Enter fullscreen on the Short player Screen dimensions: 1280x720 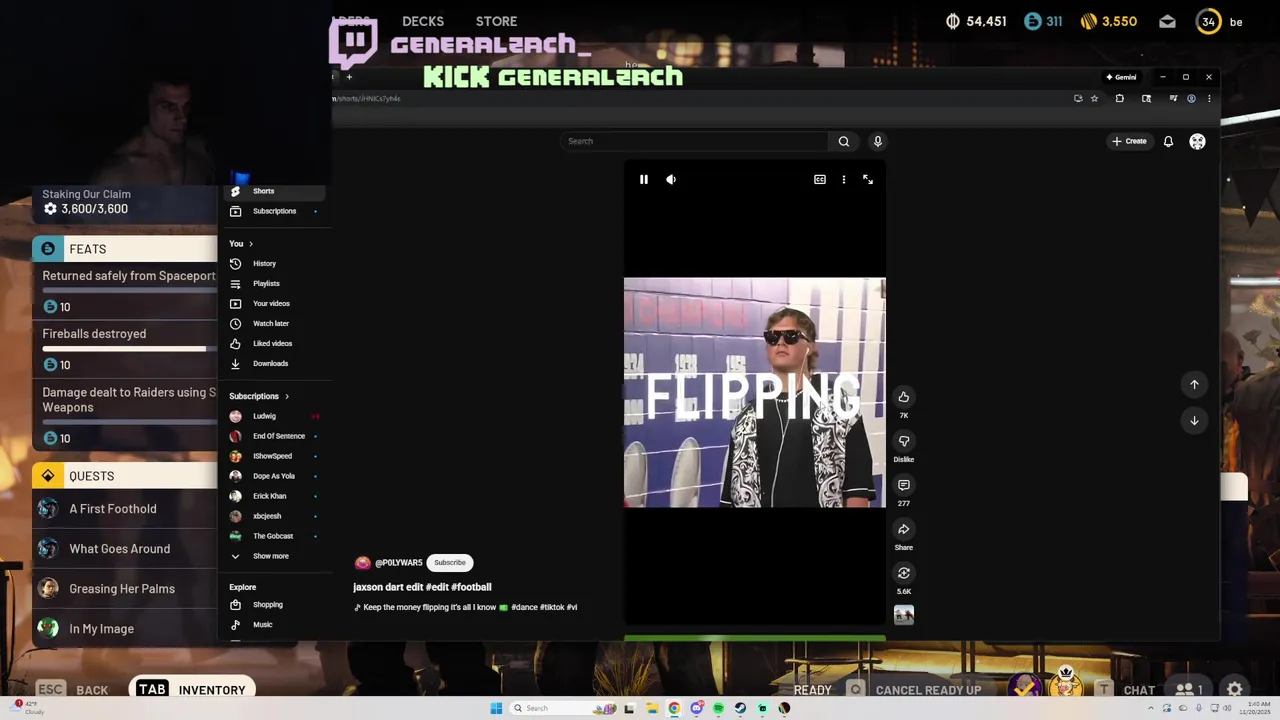pos(868,180)
